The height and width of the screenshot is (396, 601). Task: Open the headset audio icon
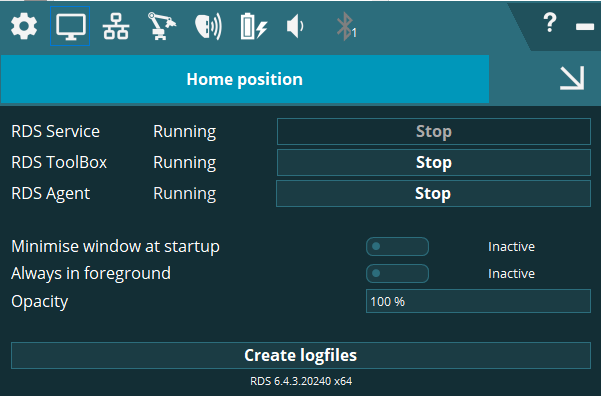pos(208,27)
